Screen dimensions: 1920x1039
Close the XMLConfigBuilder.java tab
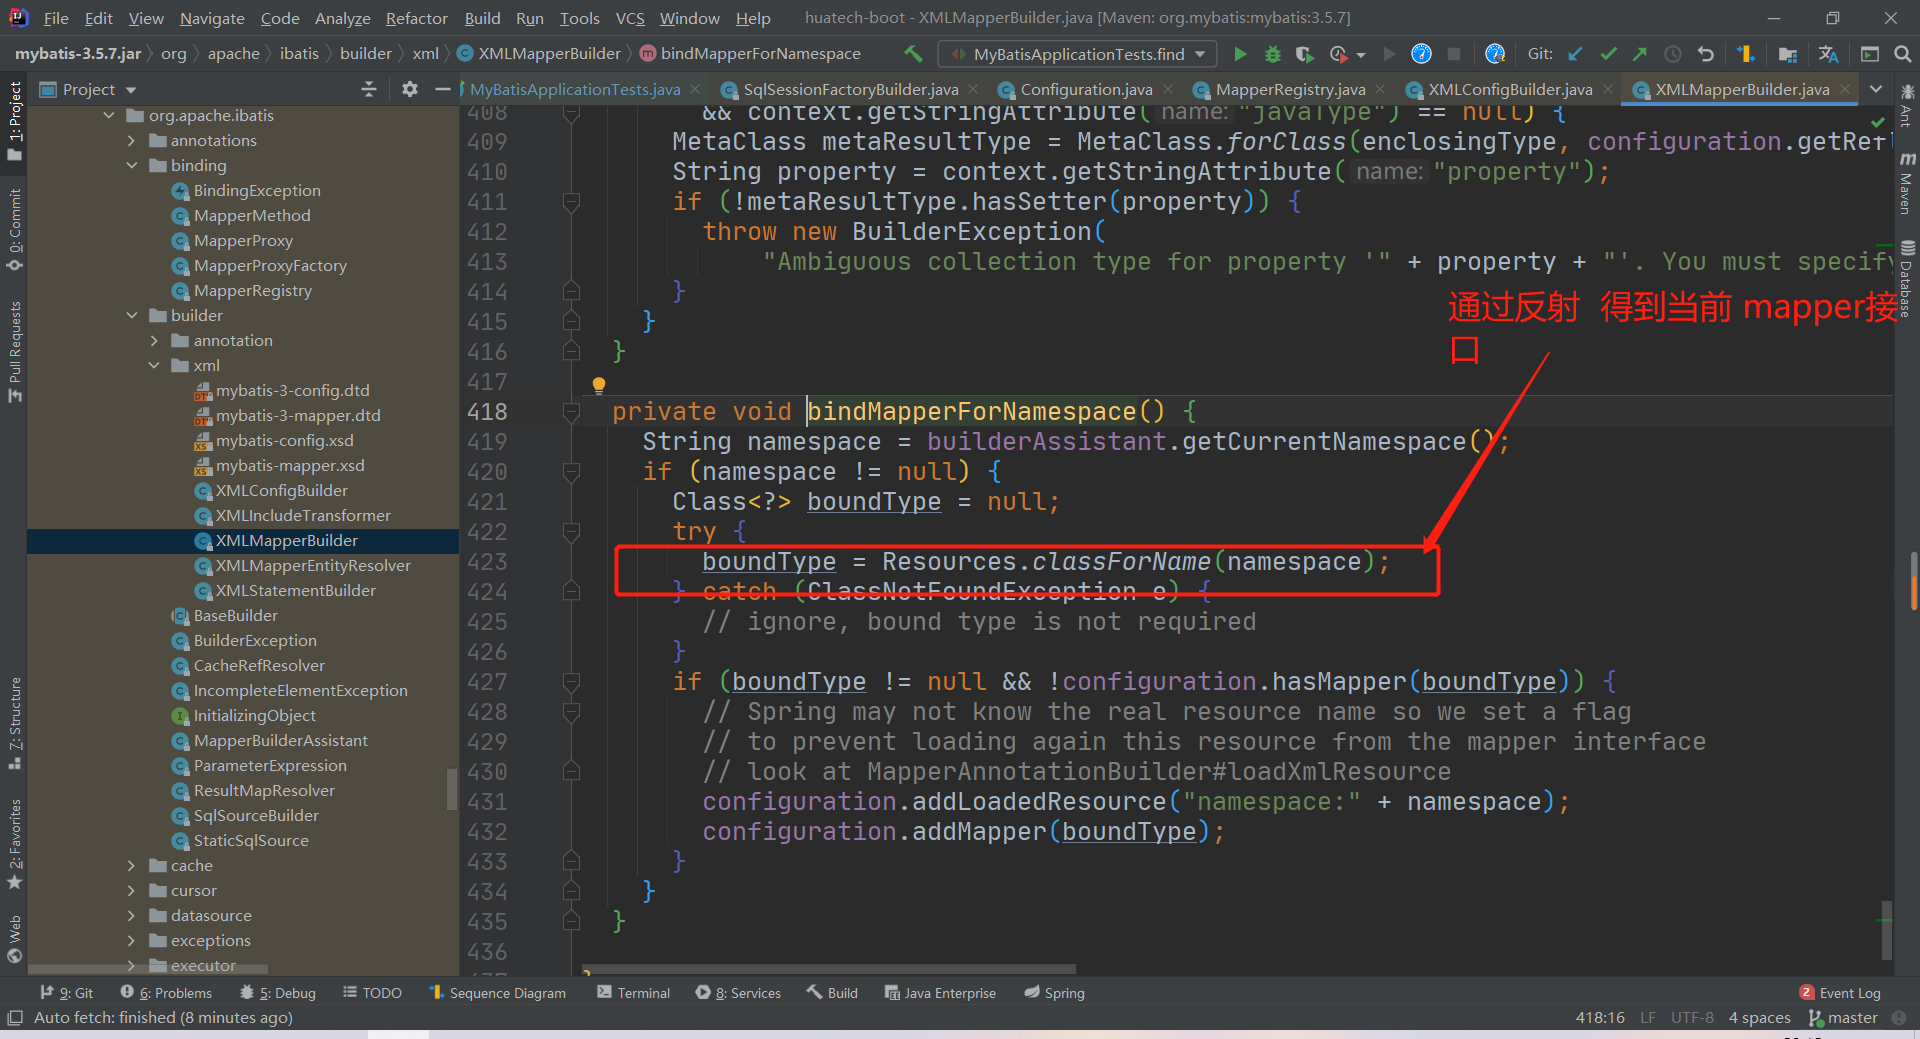[x=1608, y=89]
